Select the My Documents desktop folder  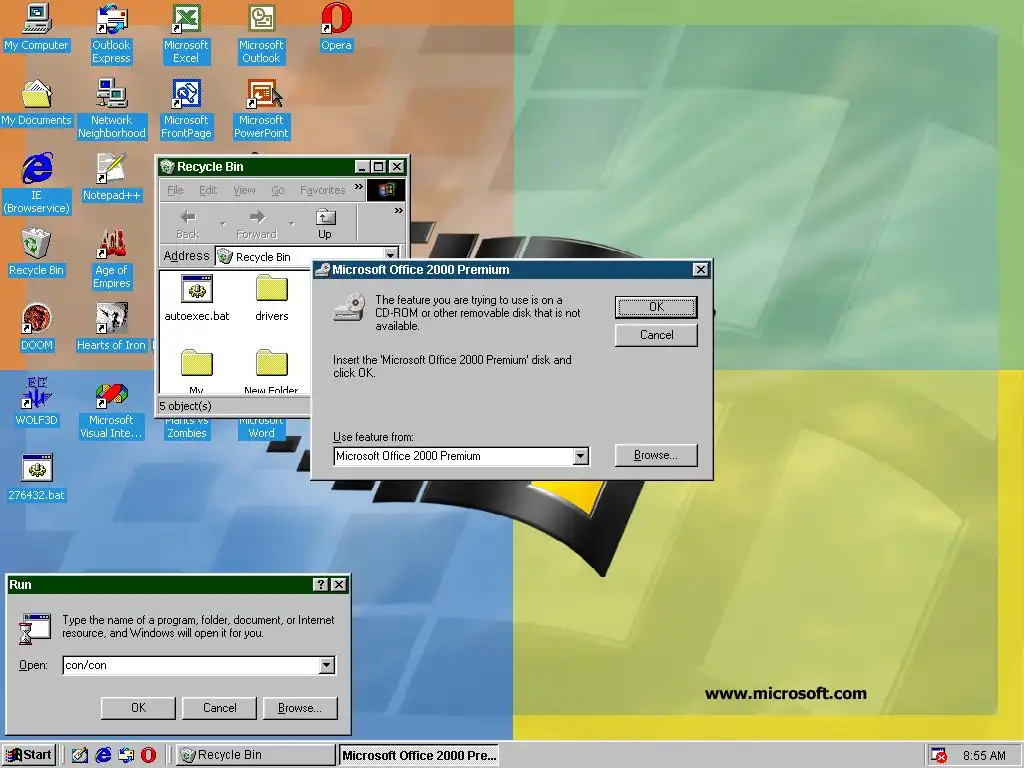37,103
